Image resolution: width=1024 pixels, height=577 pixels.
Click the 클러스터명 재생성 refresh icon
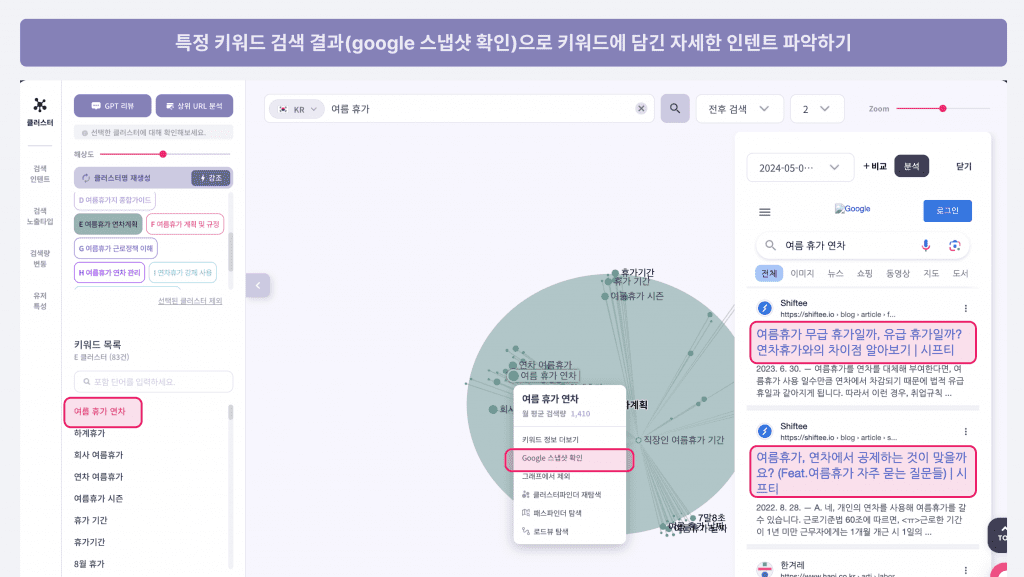tap(86, 178)
